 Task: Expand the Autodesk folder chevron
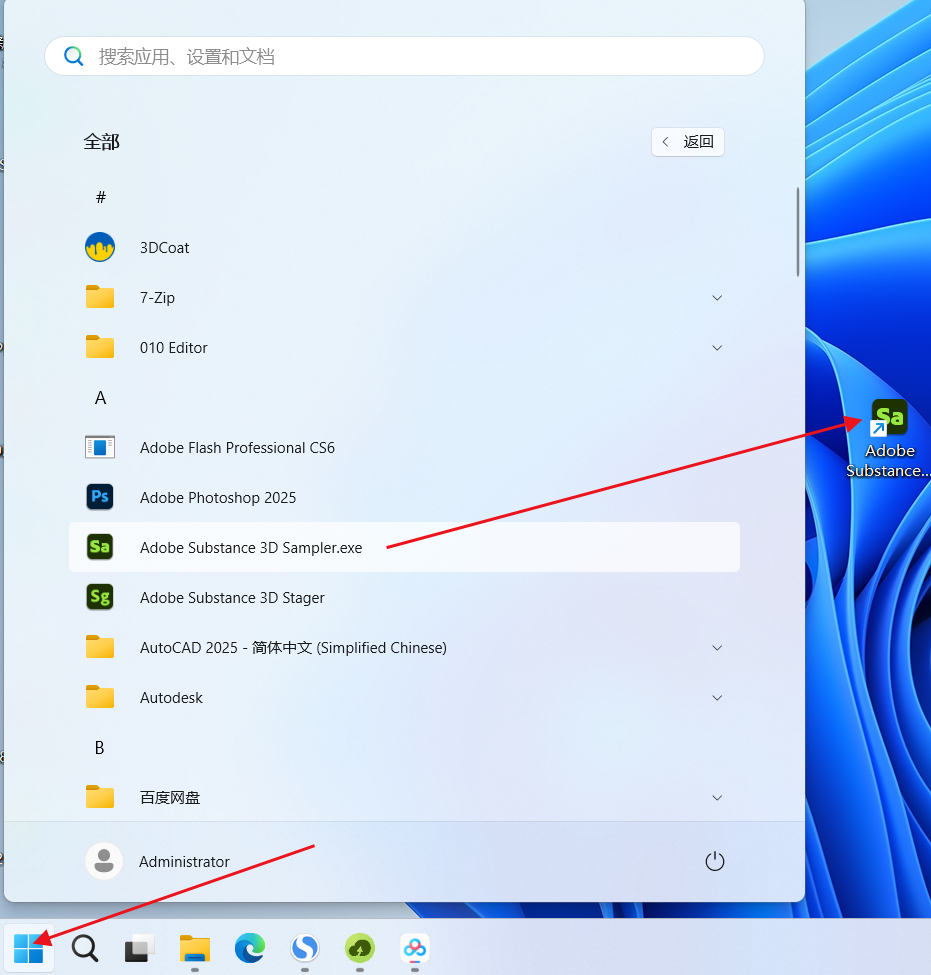point(717,698)
